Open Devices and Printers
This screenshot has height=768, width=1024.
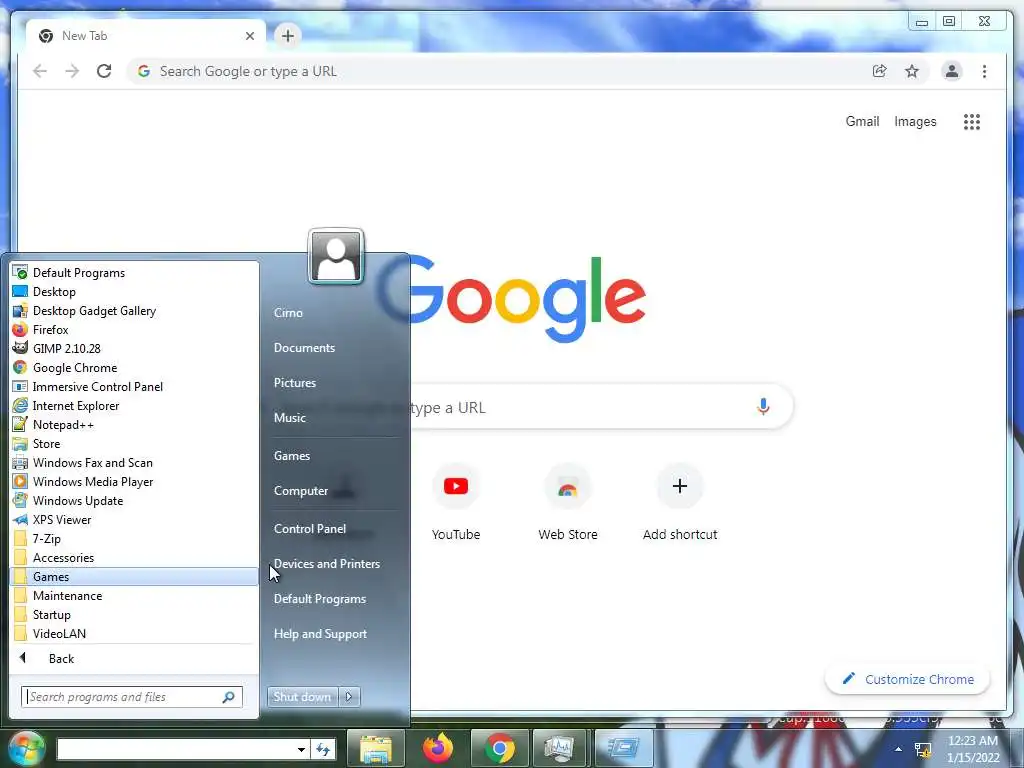[x=327, y=564]
